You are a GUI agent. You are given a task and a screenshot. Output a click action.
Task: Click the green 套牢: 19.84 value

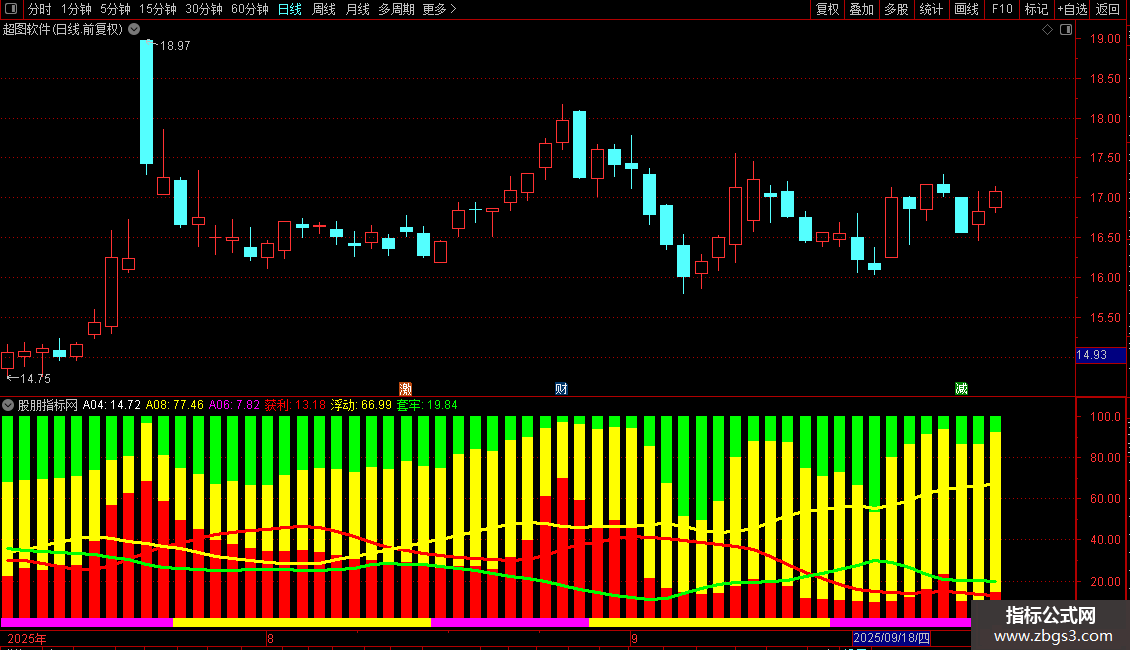point(427,405)
